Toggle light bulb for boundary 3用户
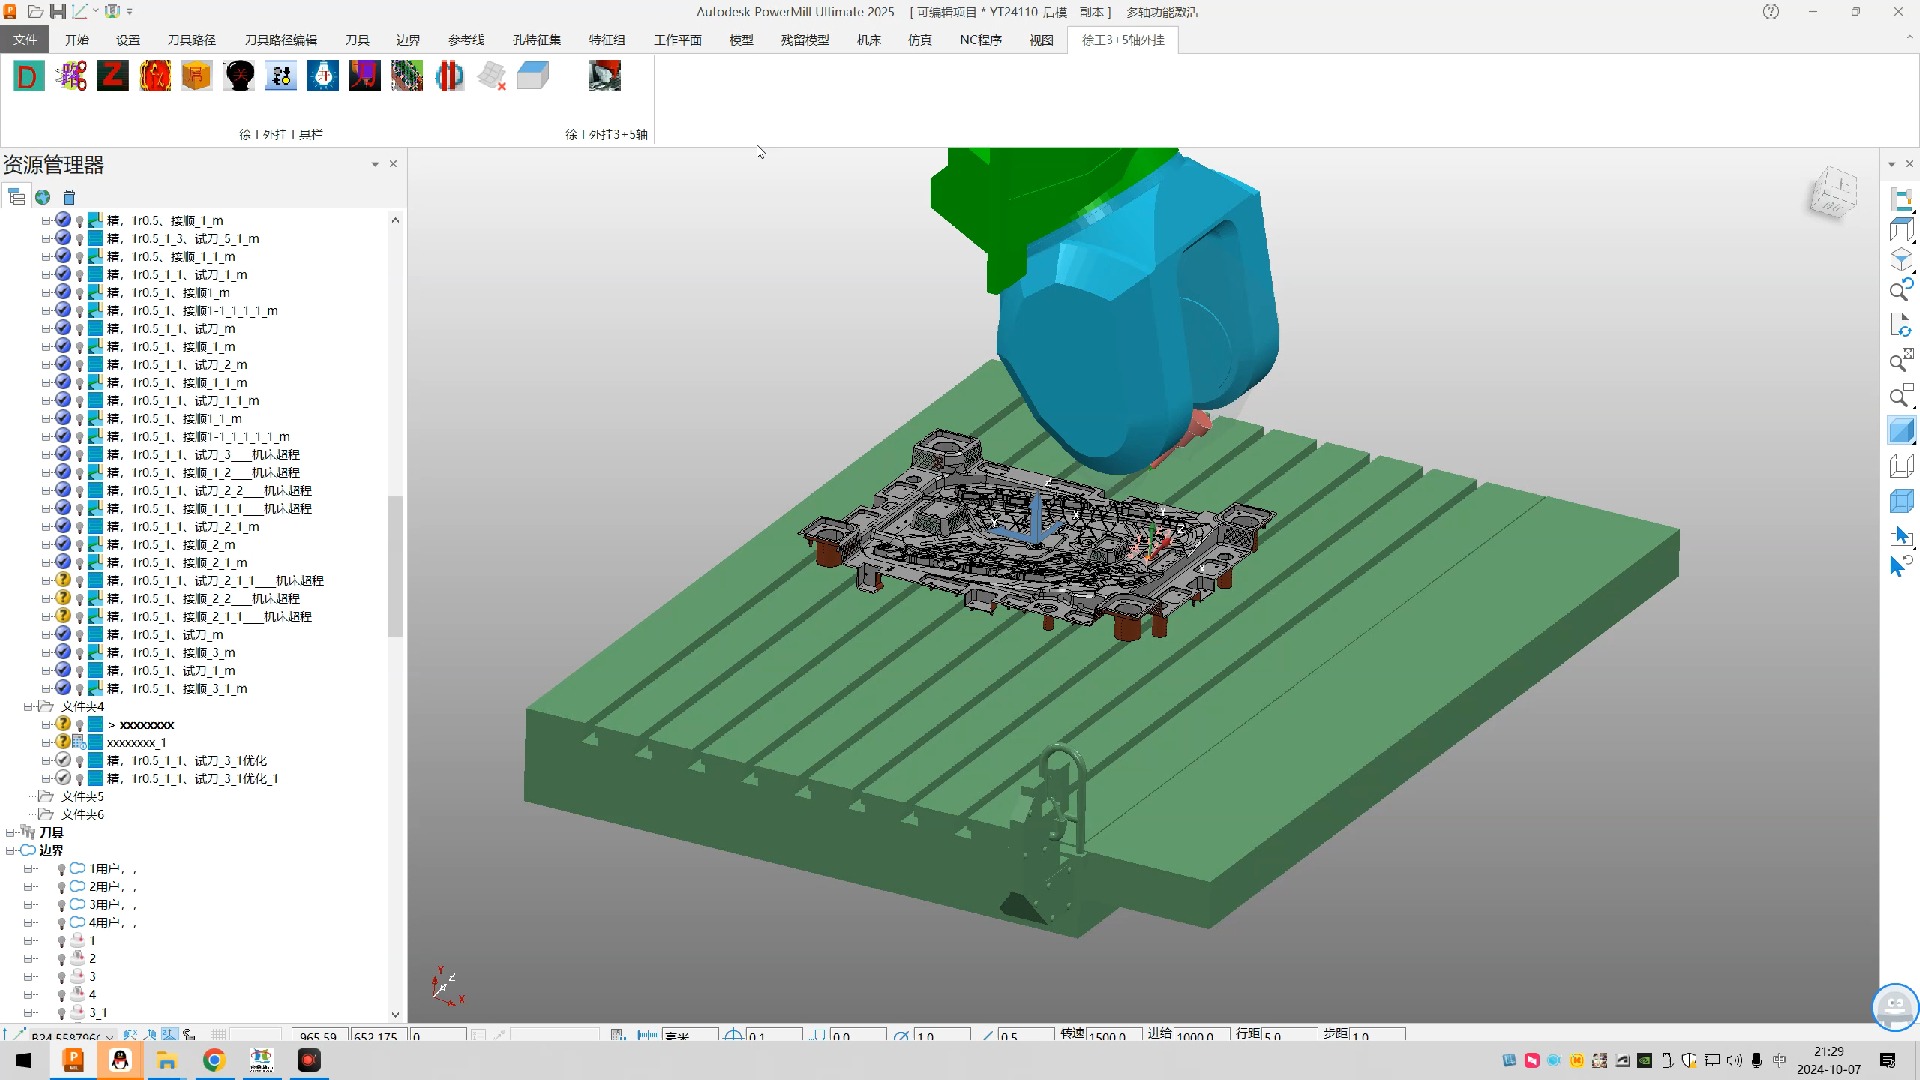 pos(62,905)
